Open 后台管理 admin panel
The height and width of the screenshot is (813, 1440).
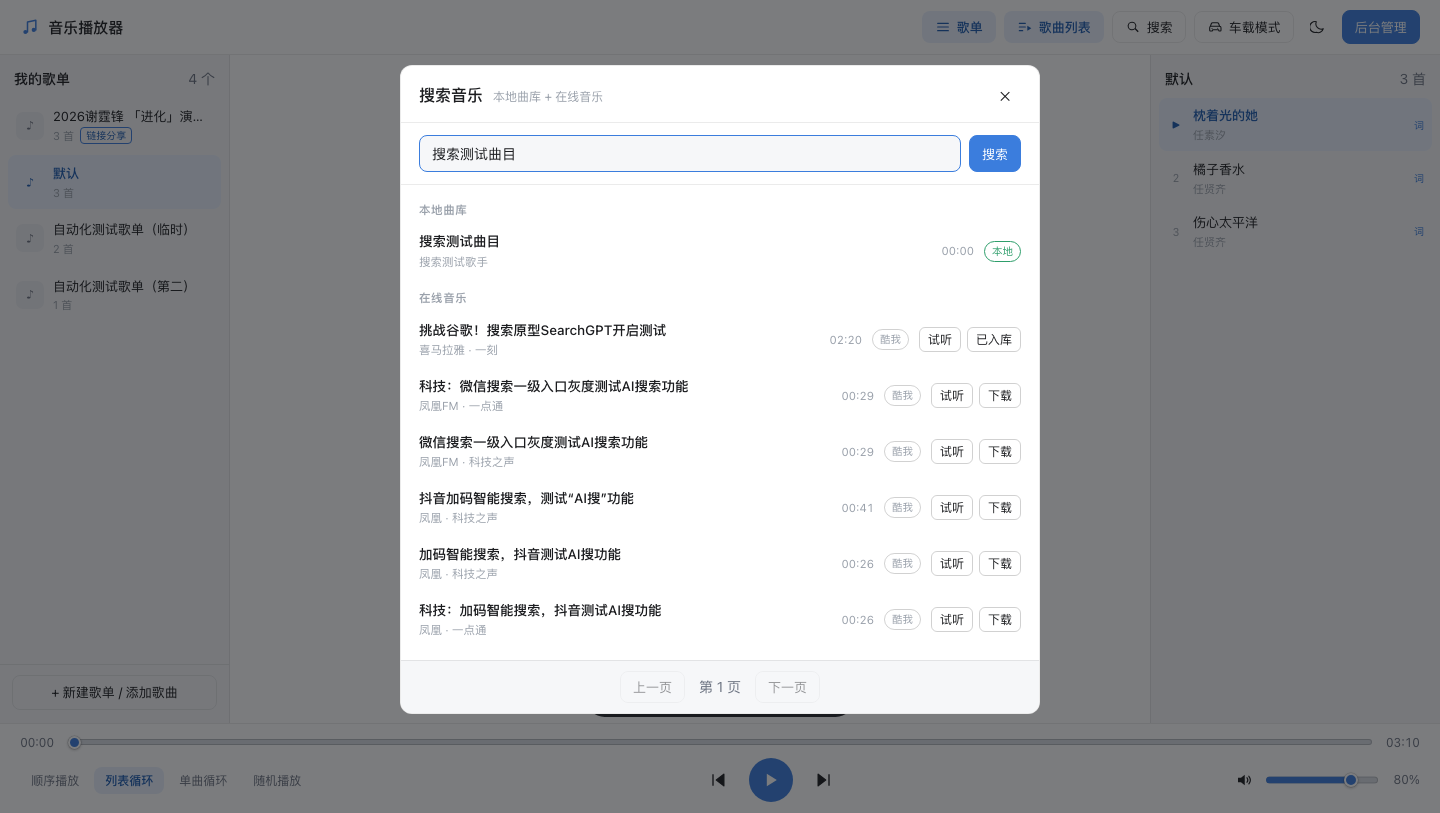click(1381, 27)
